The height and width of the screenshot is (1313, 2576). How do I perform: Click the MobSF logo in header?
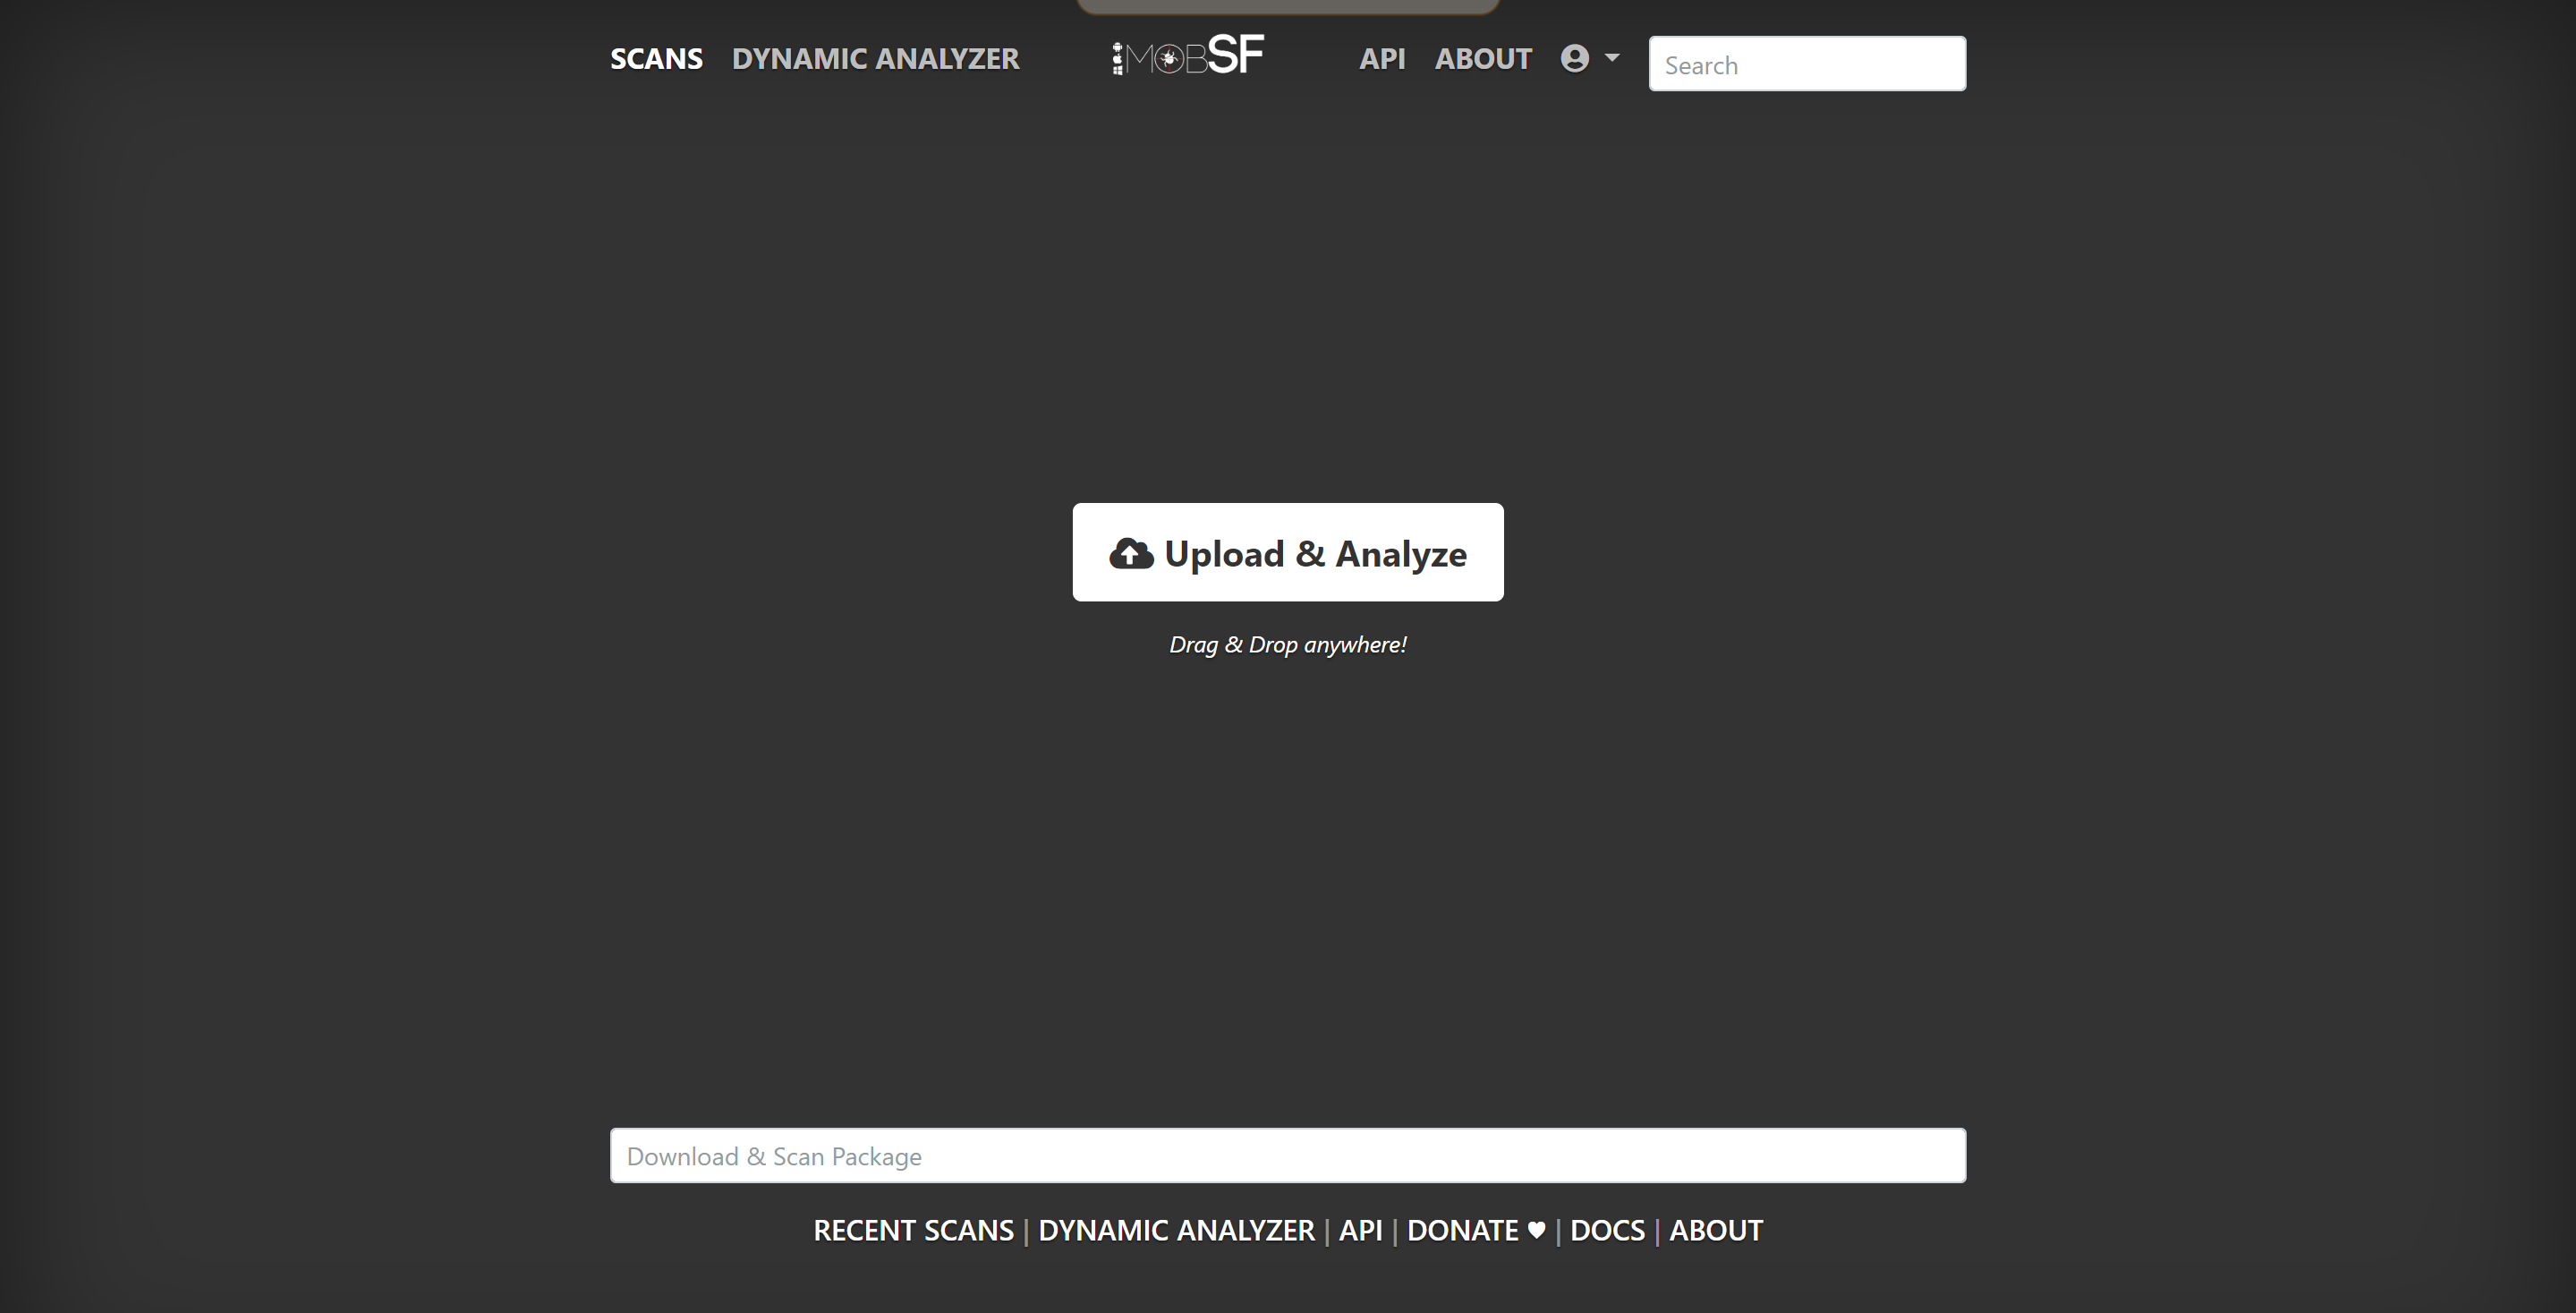pos(1188,56)
